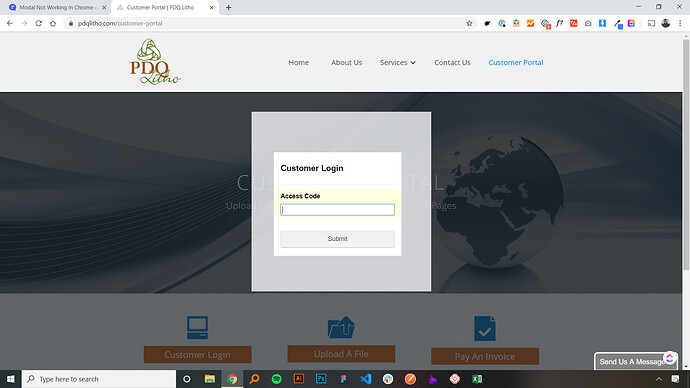Open Excel from the taskbar
690x388 pixels.
pyautogui.click(x=477, y=379)
